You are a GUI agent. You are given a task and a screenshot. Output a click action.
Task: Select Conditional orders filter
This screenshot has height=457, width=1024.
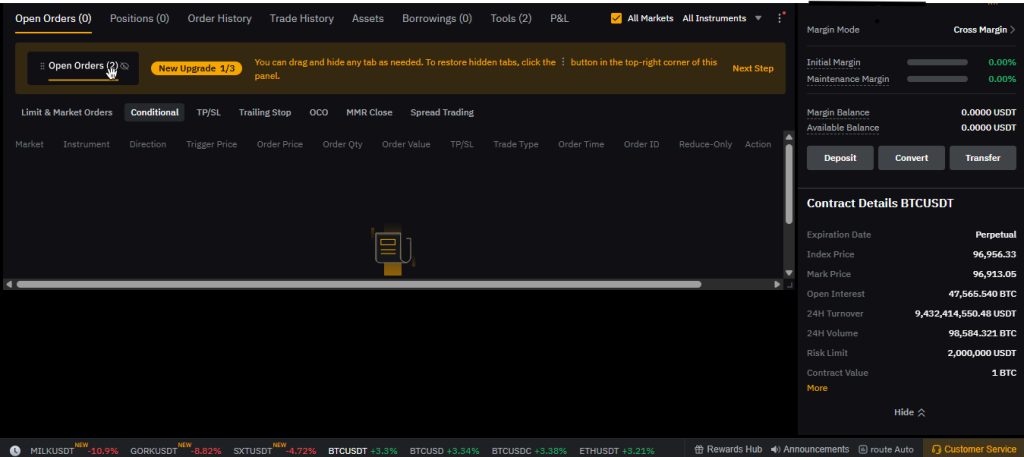tap(154, 112)
